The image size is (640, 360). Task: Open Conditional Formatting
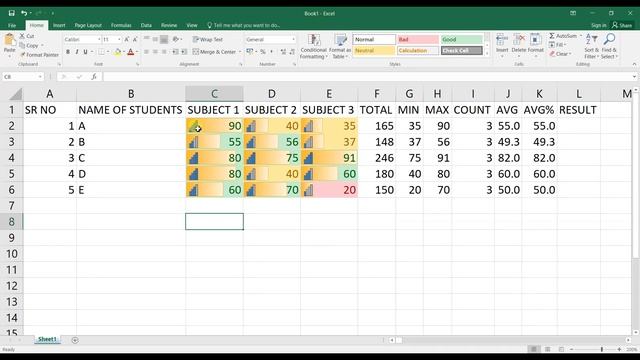[x=313, y=47]
